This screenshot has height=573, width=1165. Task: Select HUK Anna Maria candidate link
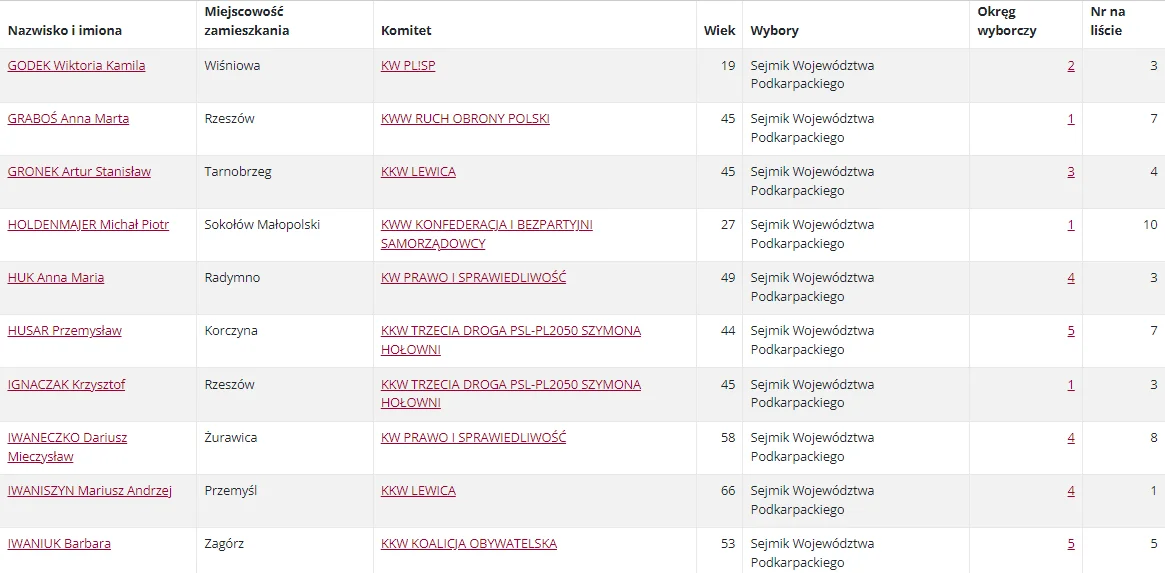point(56,278)
